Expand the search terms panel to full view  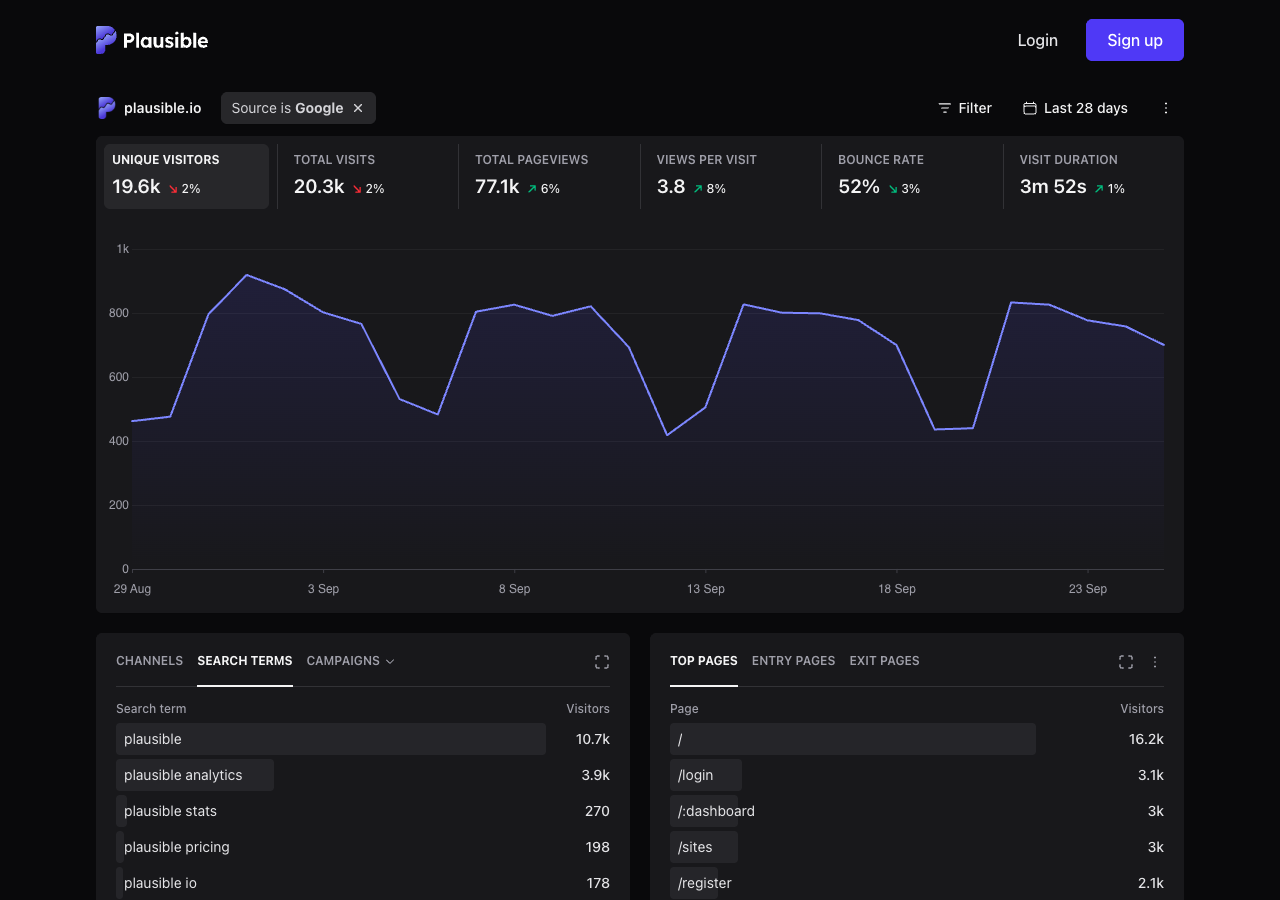tap(602, 662)
